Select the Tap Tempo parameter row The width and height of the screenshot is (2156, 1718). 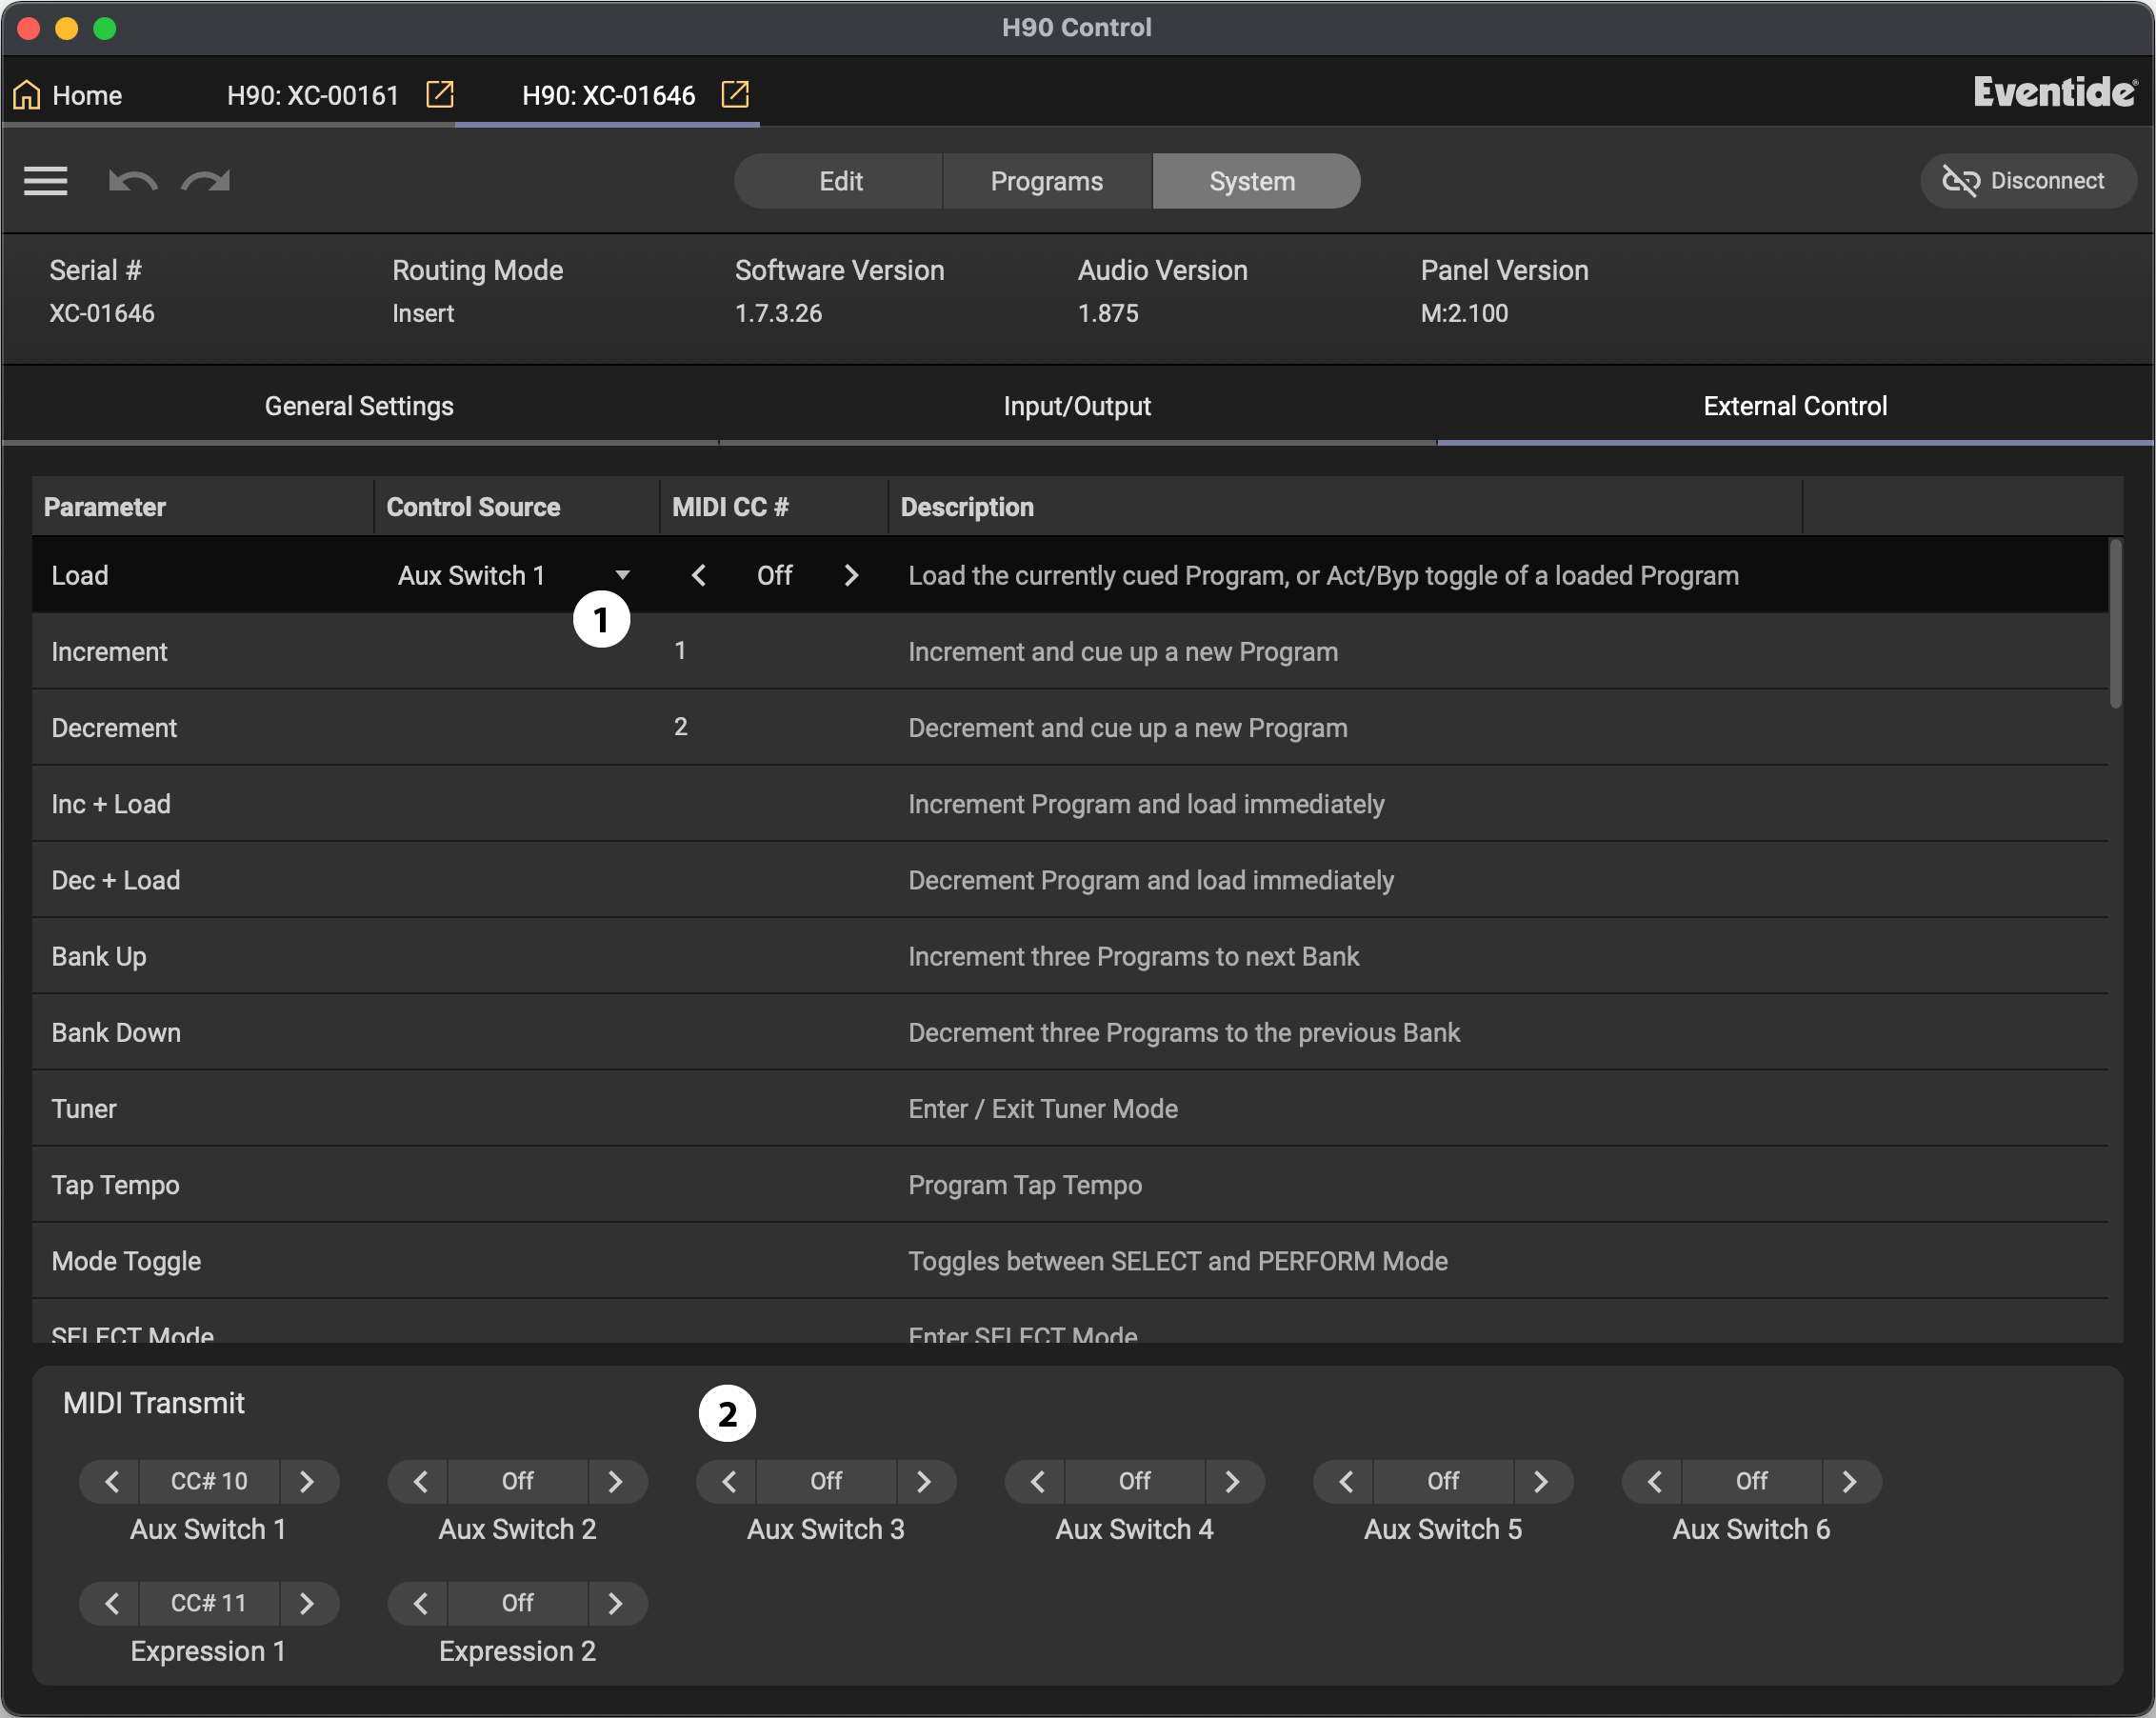pos(115,1185)
